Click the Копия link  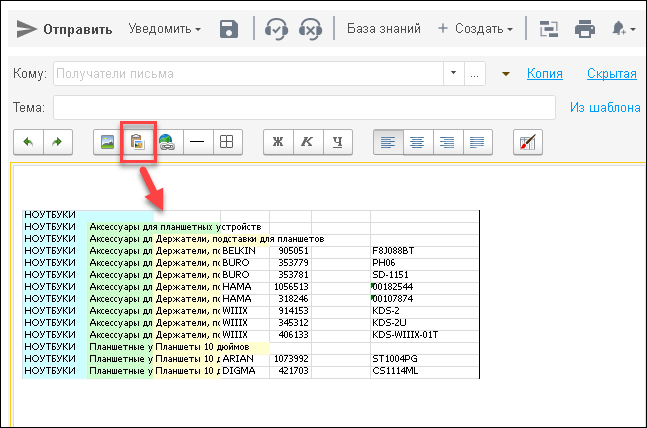pyautogui.click(x=545, y=73)
